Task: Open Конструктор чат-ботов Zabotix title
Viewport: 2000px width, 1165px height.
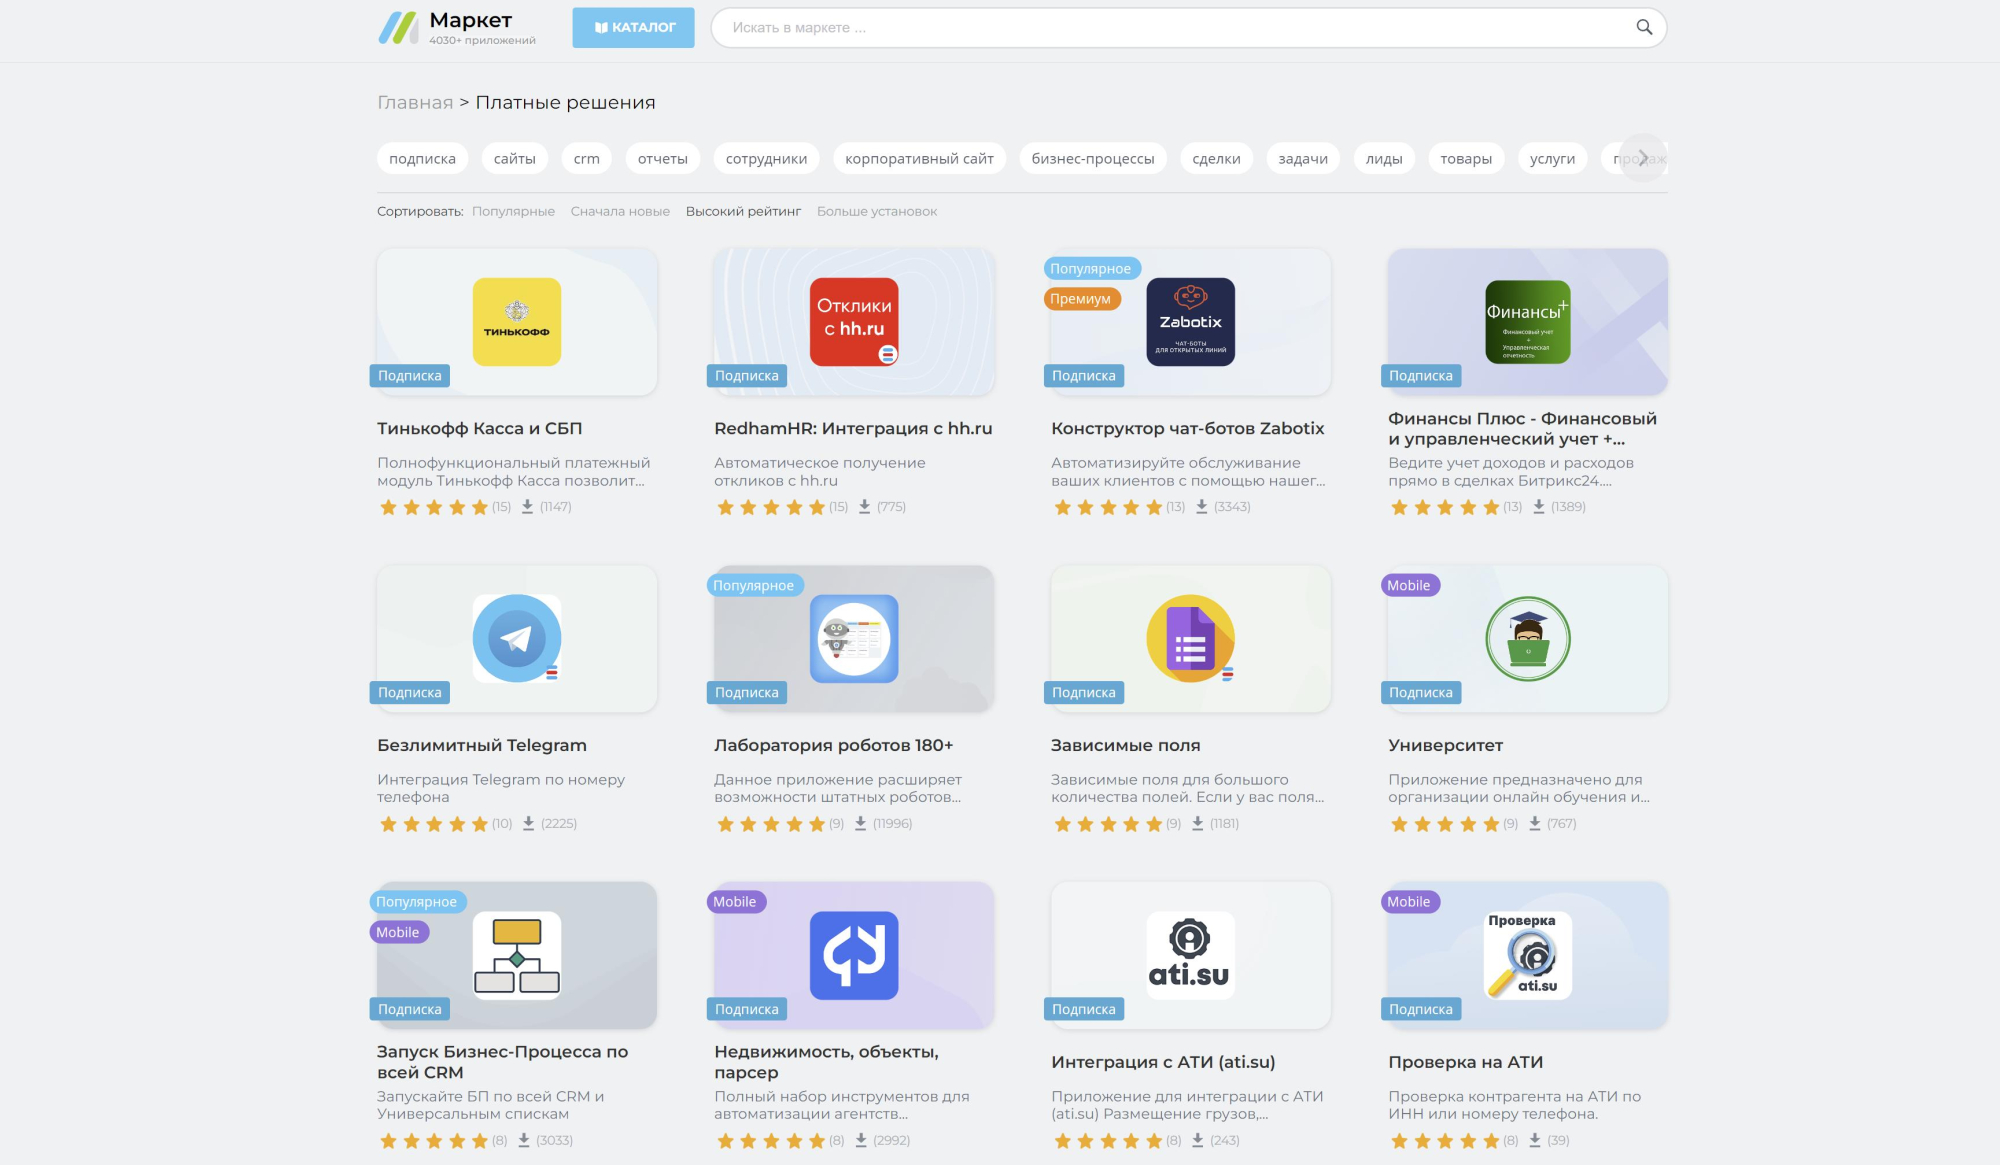Action: (x=1188, y=429)
